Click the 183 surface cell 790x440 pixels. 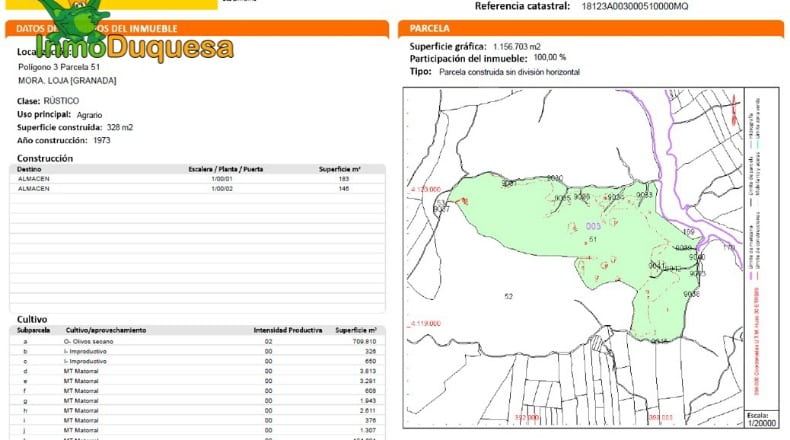(x=344, y=179)
